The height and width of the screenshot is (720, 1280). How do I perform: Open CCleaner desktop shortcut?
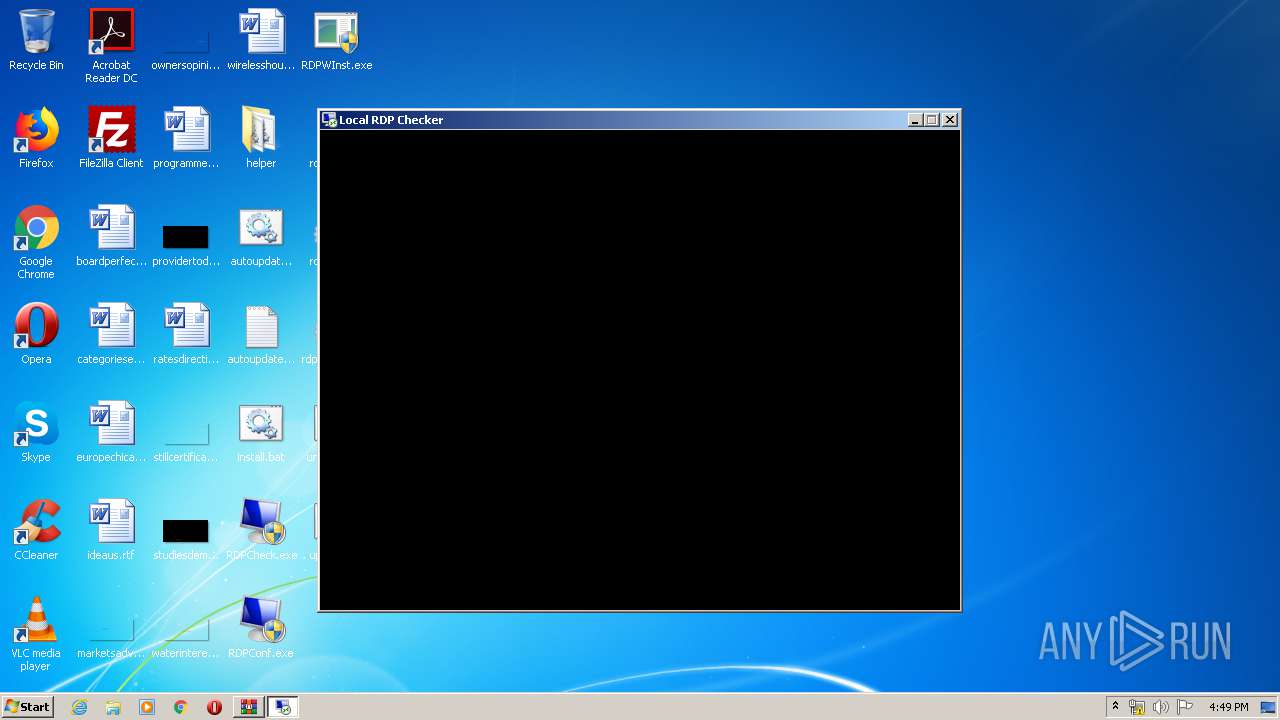(x=36, y=530)
